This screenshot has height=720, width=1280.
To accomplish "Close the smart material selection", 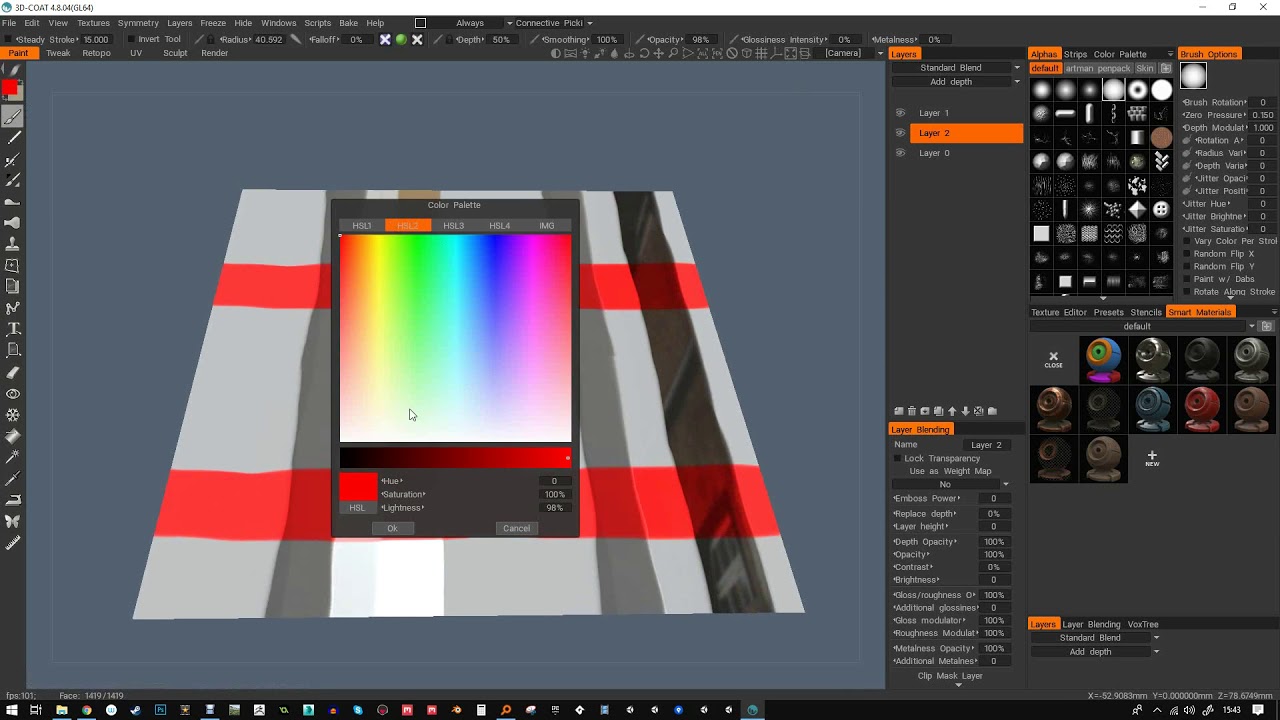I will click(x=1053, y=359).
